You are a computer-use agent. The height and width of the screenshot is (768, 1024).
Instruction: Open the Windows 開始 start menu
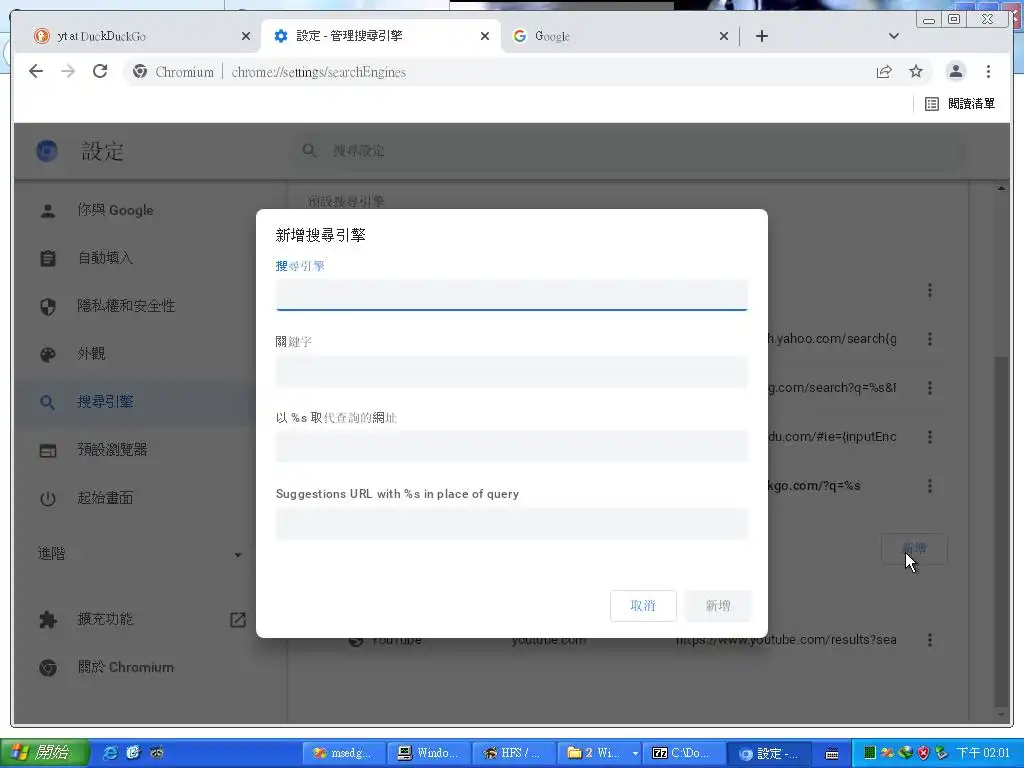[44, 753]
